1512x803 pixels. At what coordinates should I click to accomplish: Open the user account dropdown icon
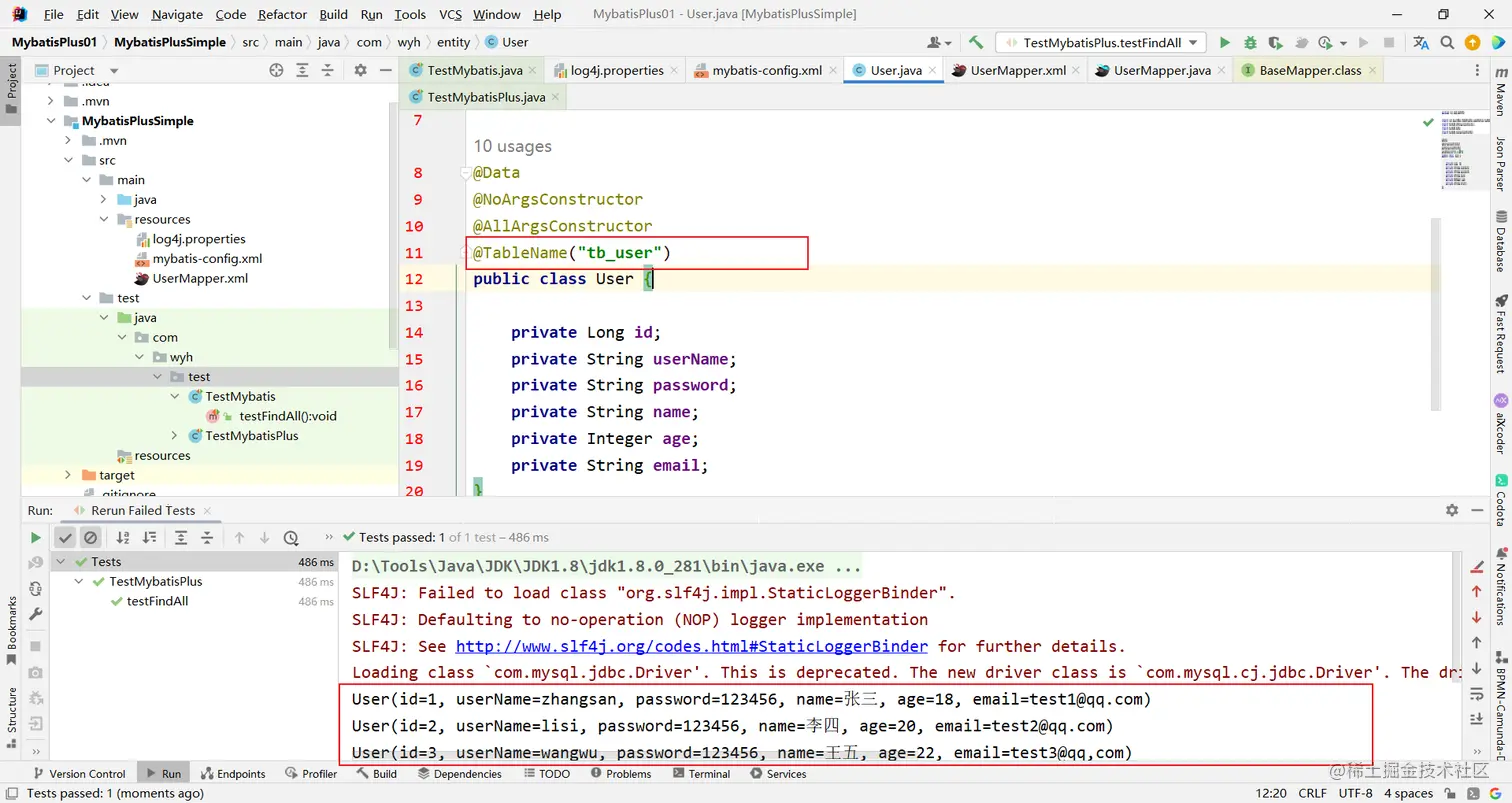click(x=939, y=43)
